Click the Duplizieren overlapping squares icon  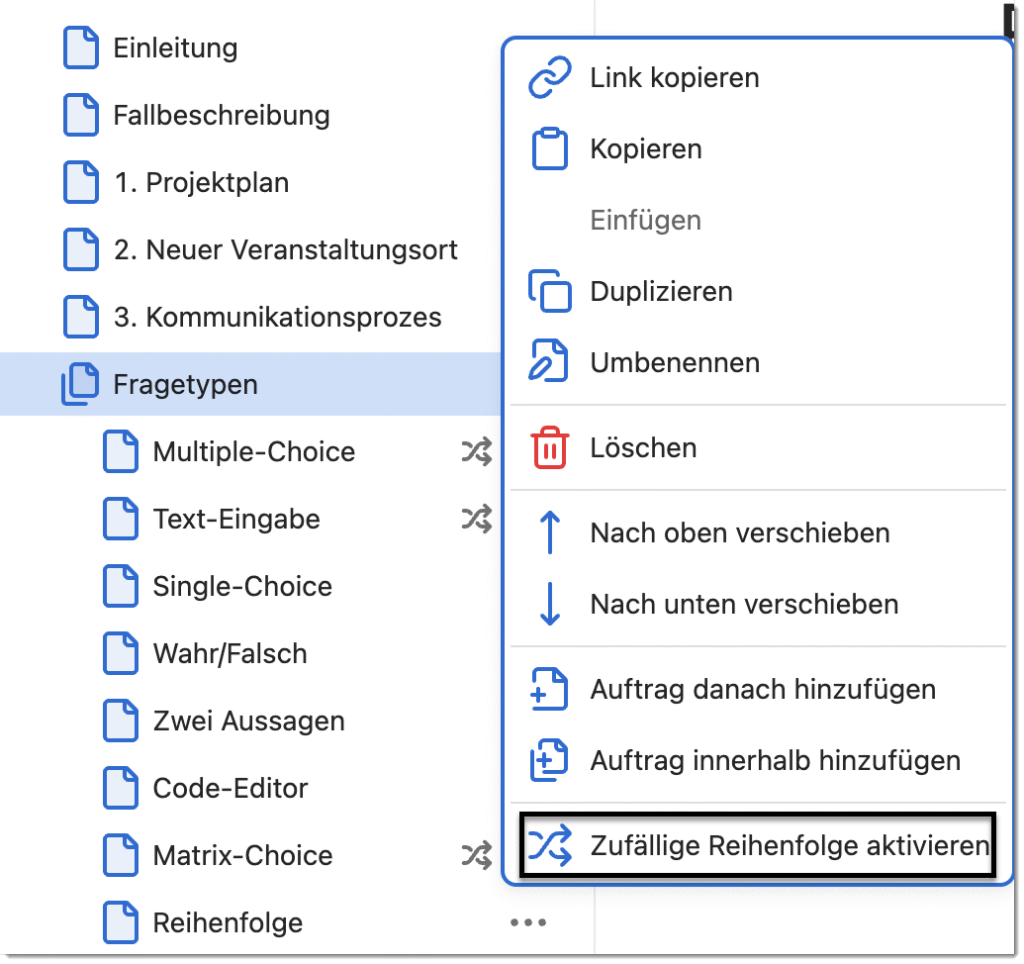pyautogui.click(x=549, y=292)
